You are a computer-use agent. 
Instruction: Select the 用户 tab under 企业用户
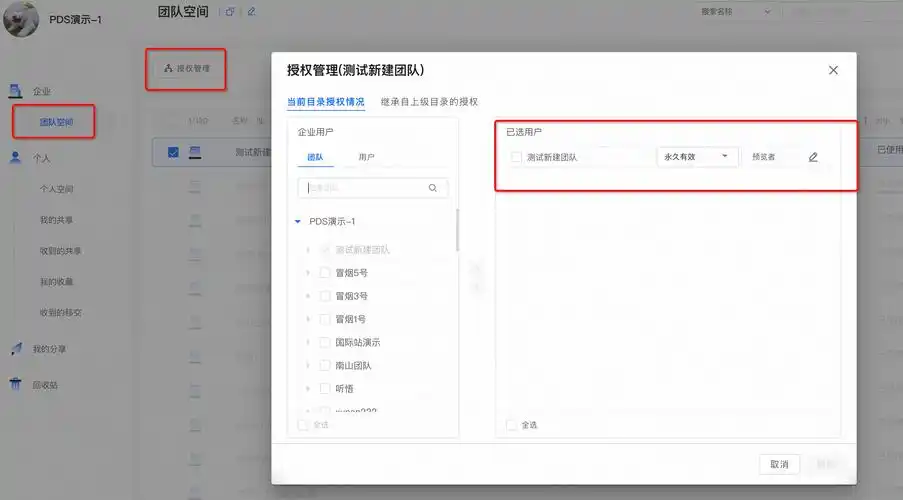pos(366,158)
